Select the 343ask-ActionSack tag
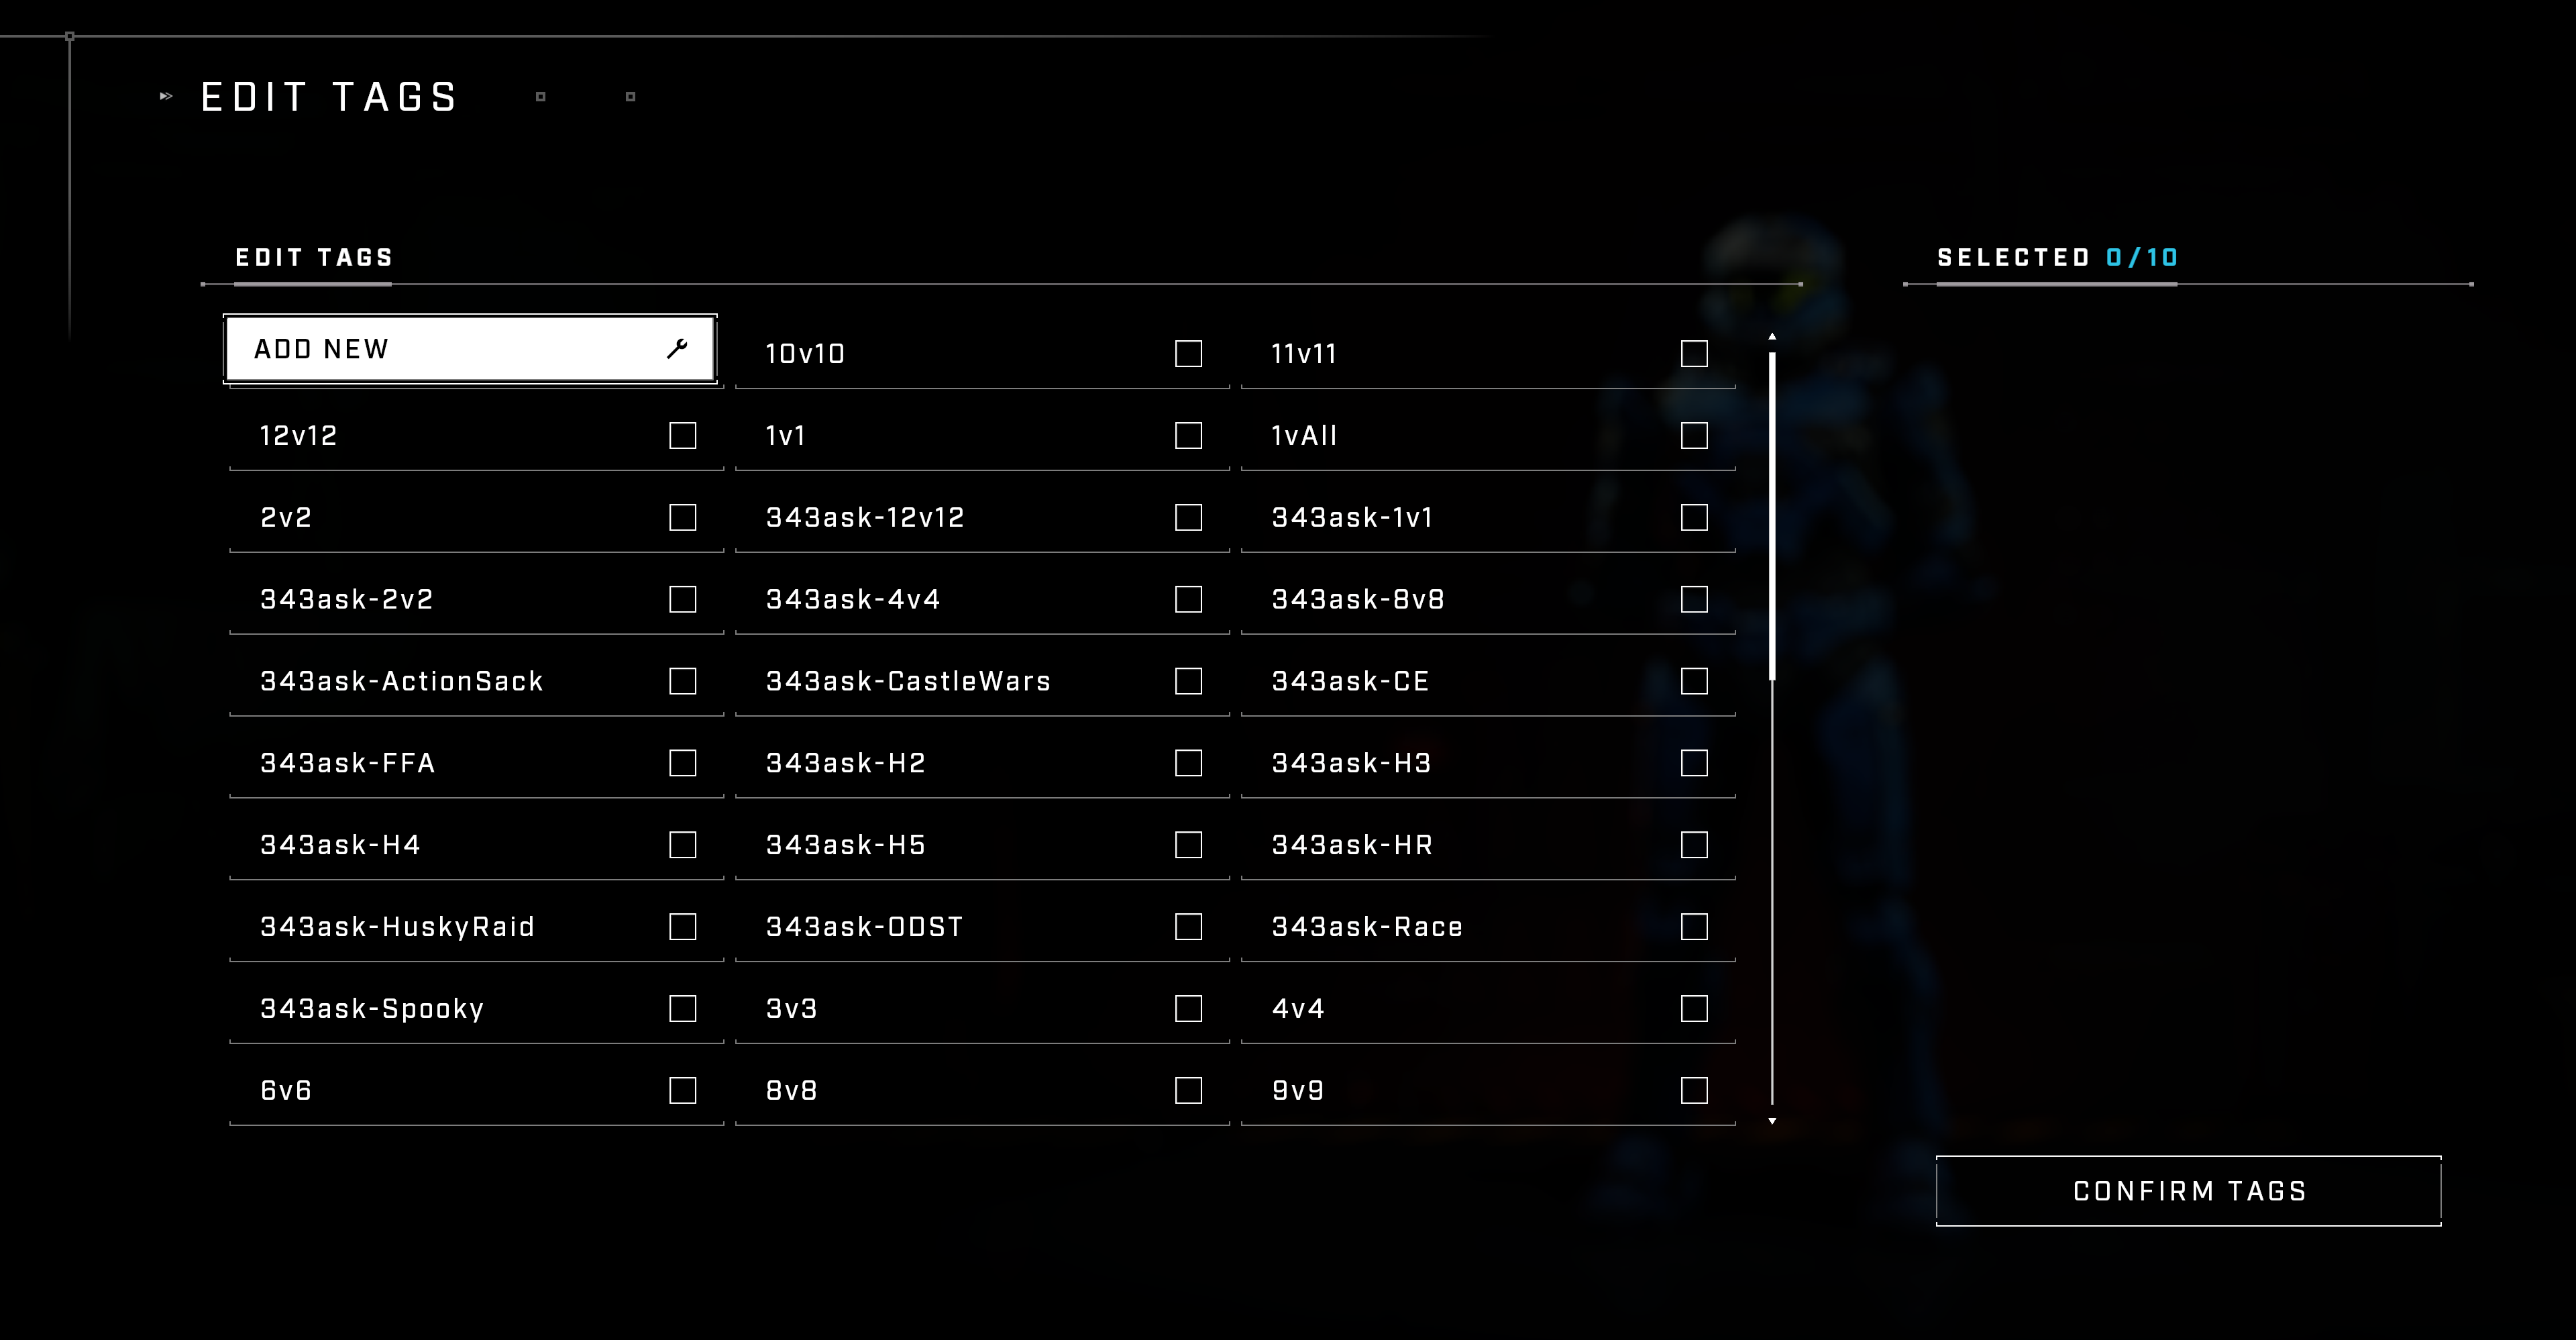Viewport: 2576px width, 1340px height. (x=682, y=680)
